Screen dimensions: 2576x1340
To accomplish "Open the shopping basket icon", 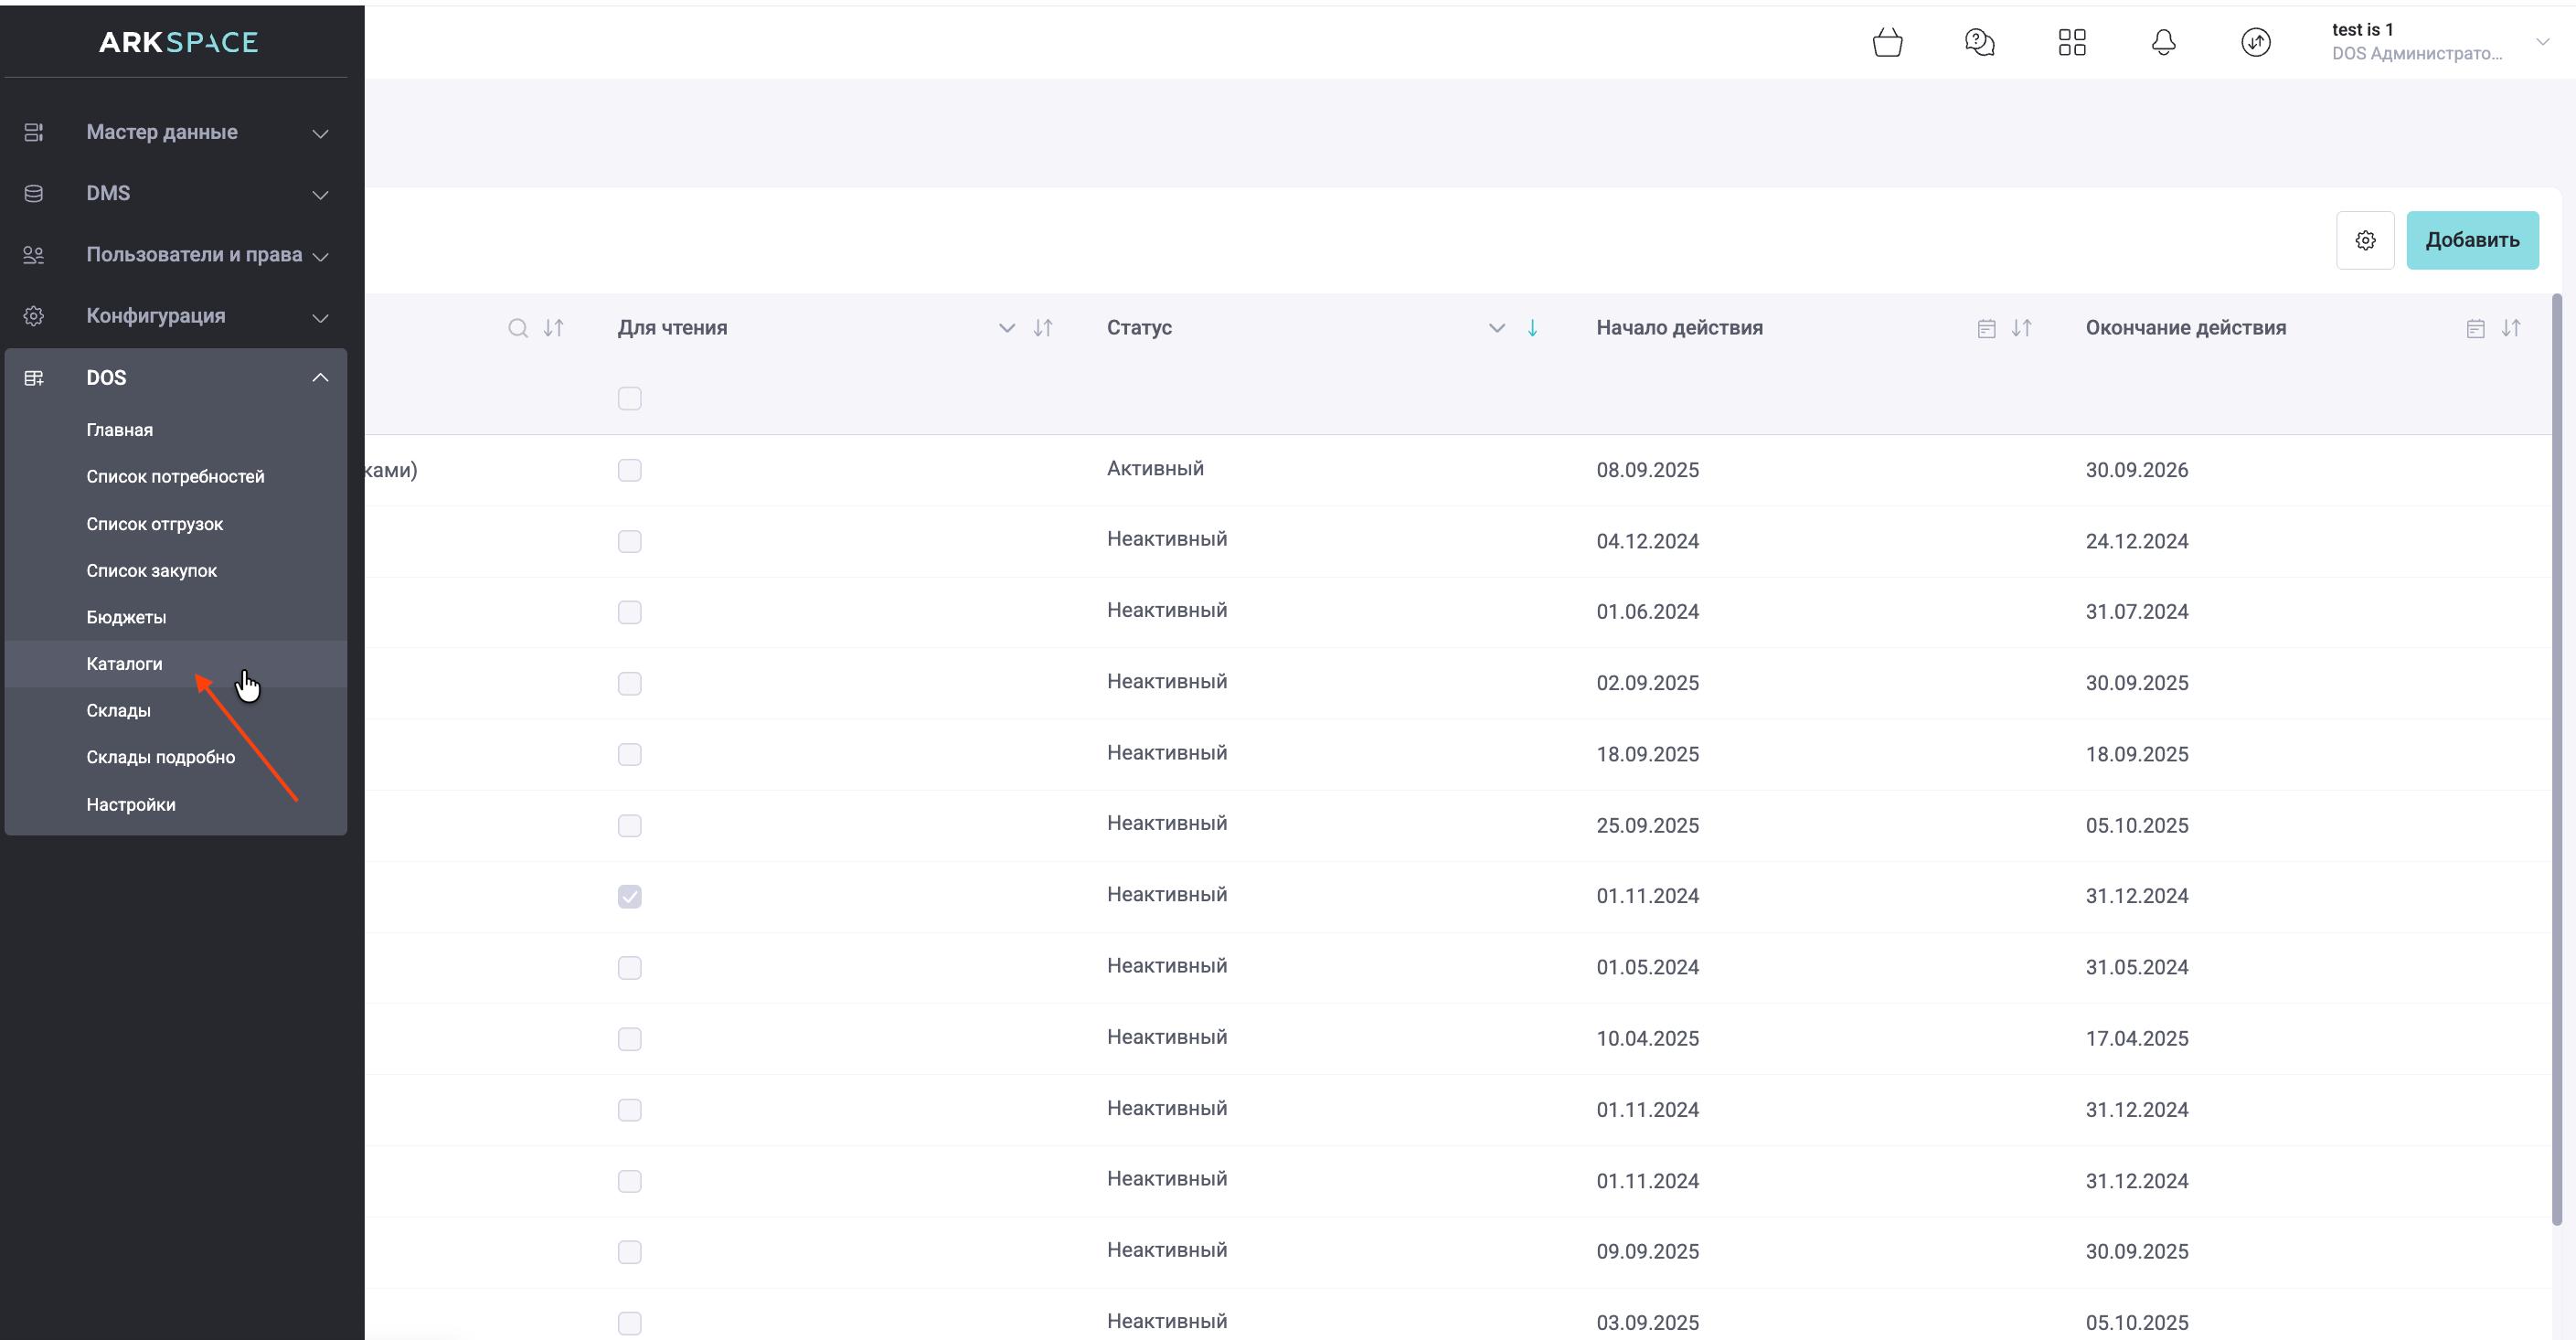I will [1887, 42].
